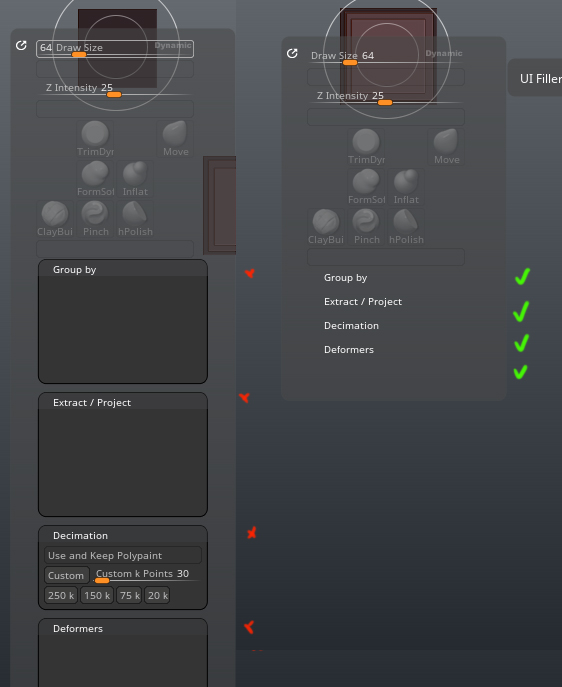Select TrimDynamic brush in right panel
The image size is (562, 687).
click(x=366, y=147)
